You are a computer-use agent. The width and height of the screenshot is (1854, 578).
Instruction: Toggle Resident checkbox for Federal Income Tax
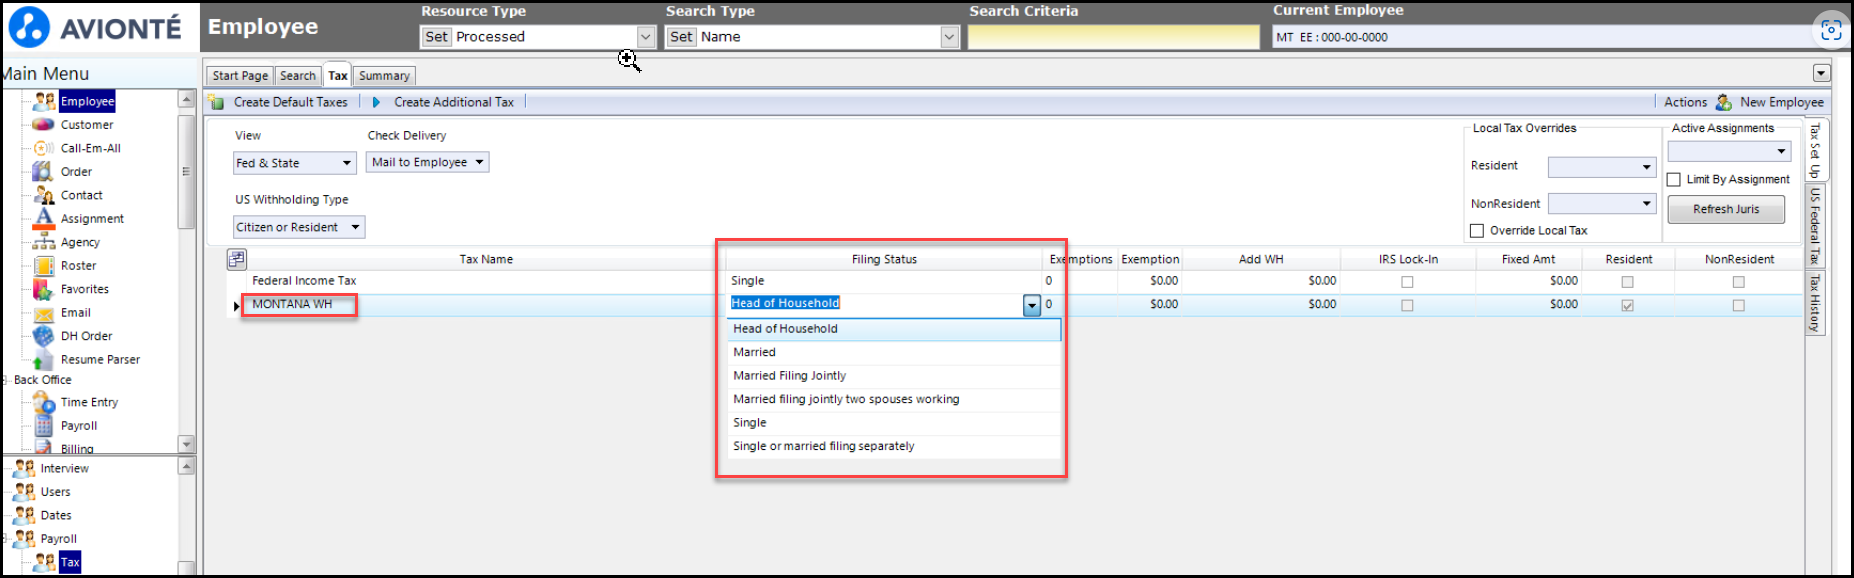[x=1627, y=282]
